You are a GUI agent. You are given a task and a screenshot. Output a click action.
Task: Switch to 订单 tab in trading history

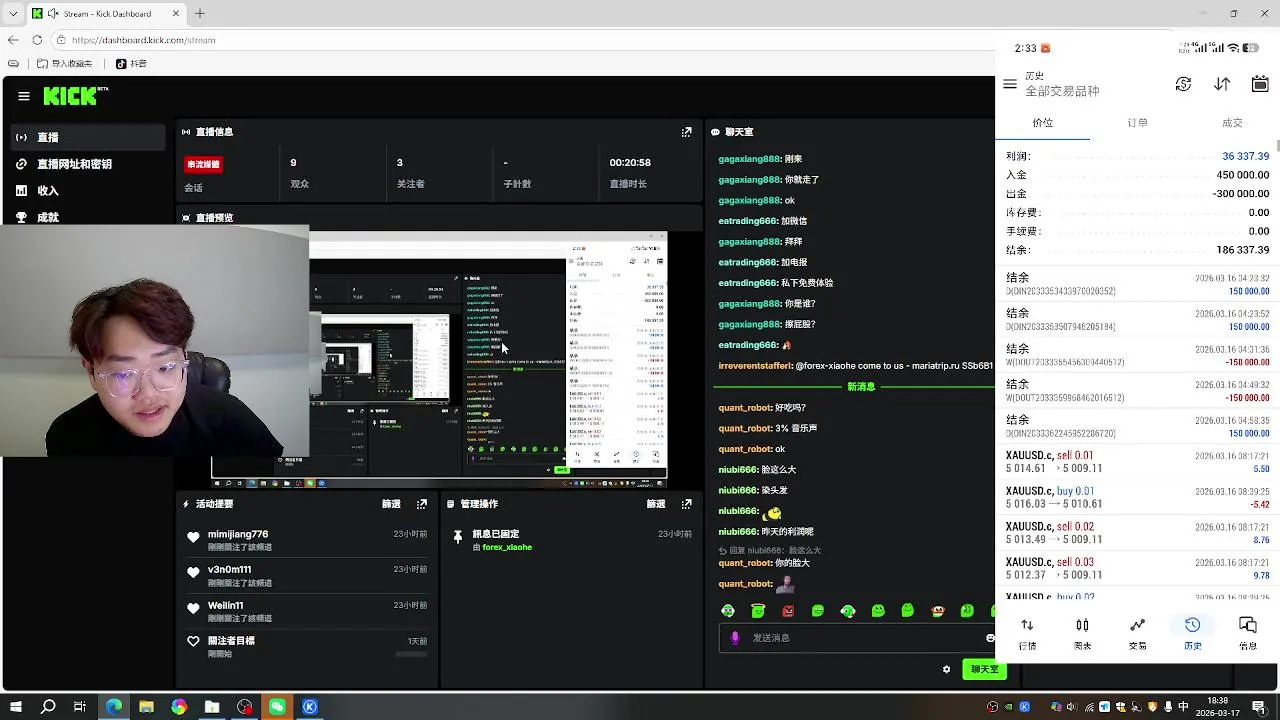(1138, 123)
